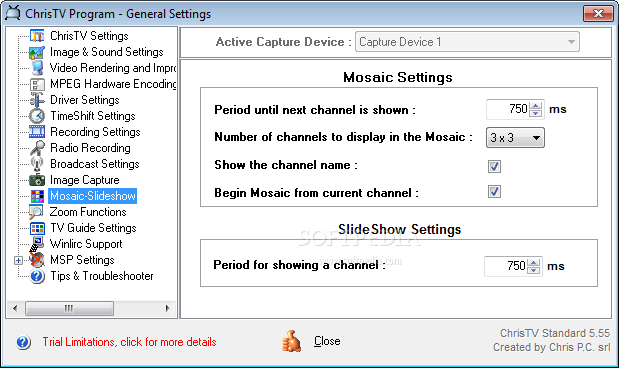Decrease SlideShow period with down spinner arrow
The height and width of the screenshot is (368, 619).
pos(534,270)
